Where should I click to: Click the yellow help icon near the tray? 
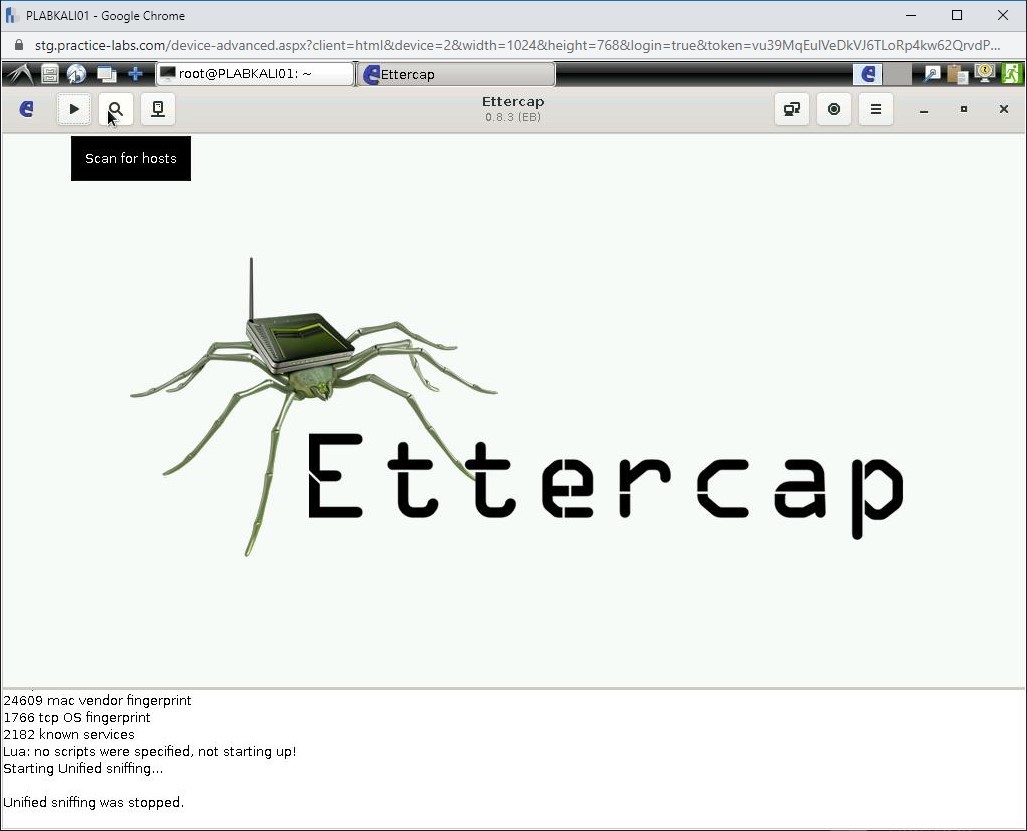point(984,73)
